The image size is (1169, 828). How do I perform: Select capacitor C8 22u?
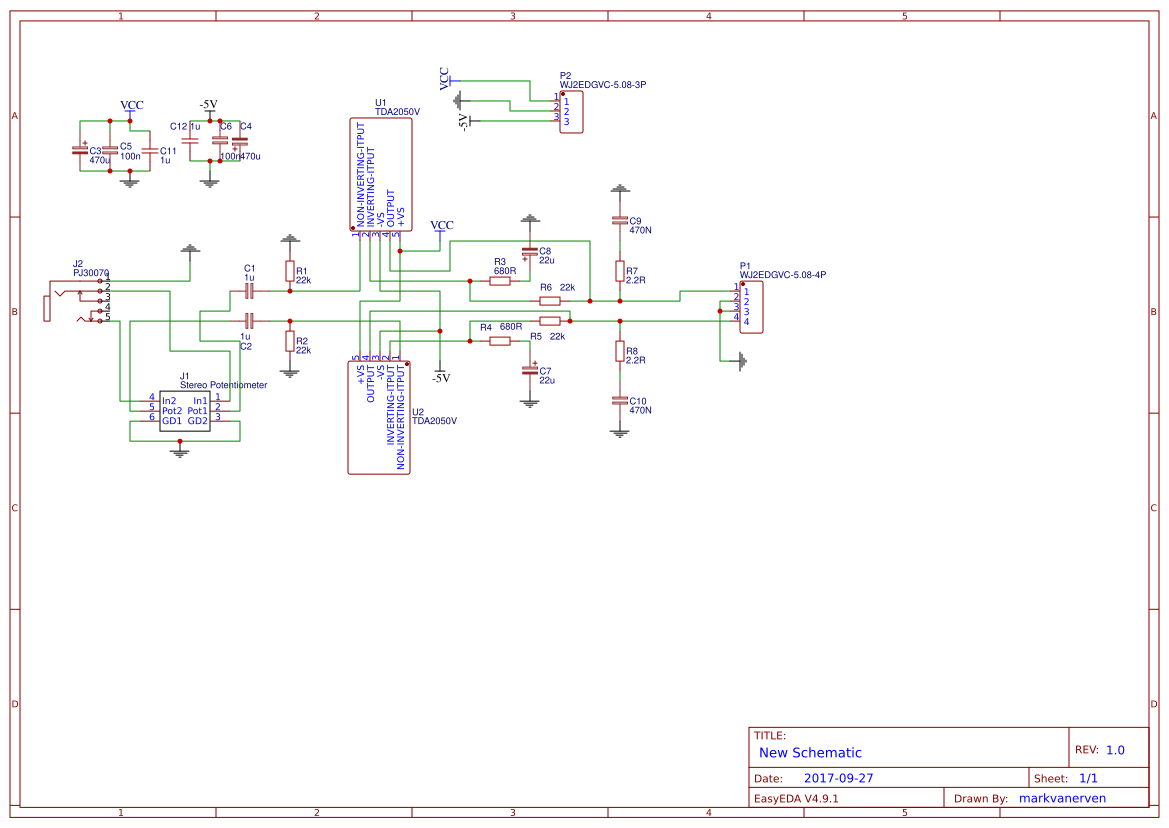point(528,253)
